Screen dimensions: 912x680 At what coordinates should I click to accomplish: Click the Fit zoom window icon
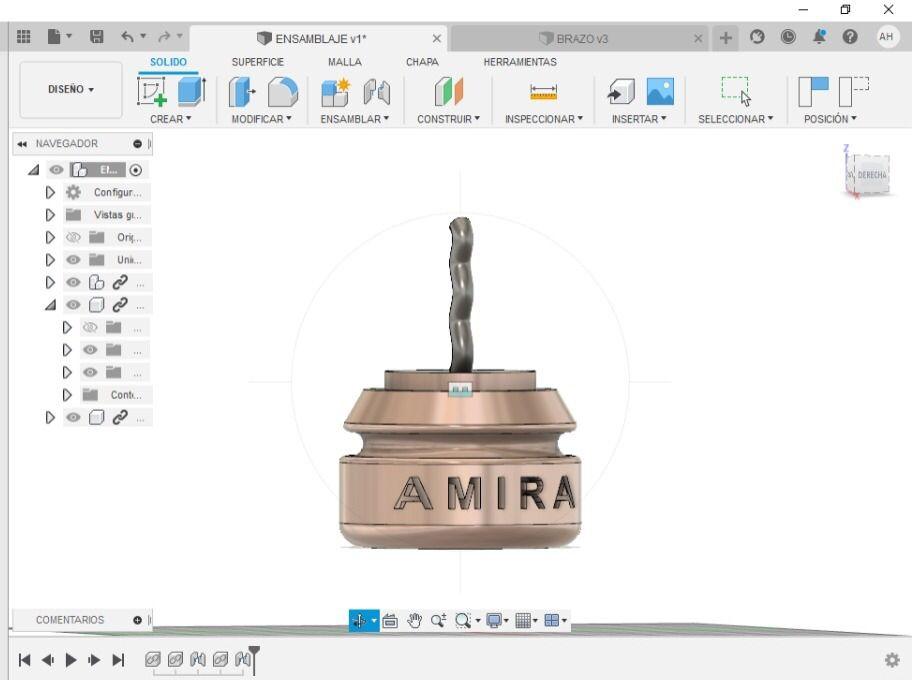click(x=462, y=621)
